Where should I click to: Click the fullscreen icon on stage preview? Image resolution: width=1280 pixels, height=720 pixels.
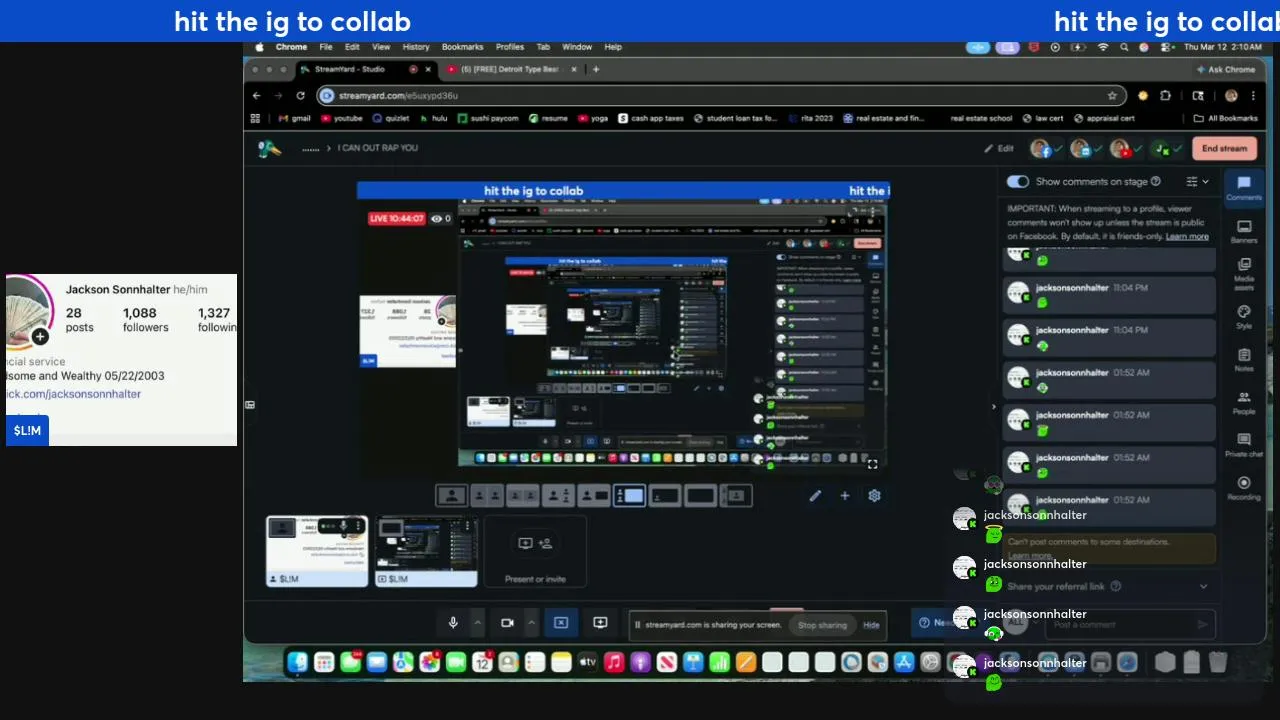click(872, 464)
